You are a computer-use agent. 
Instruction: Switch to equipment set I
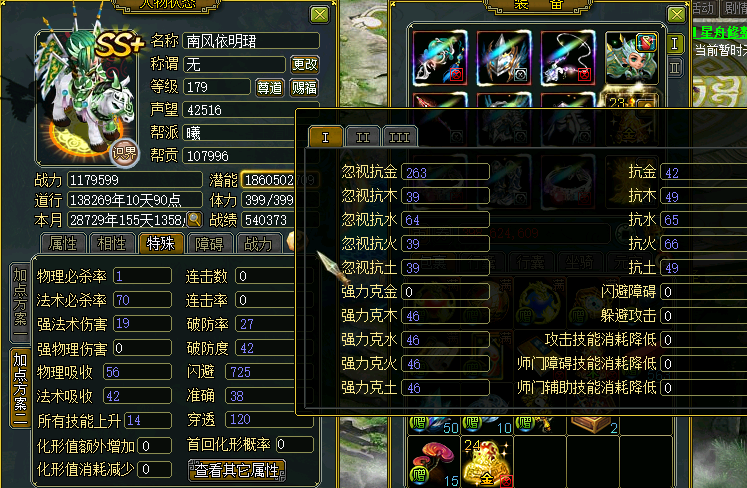(x=675, y=44)
